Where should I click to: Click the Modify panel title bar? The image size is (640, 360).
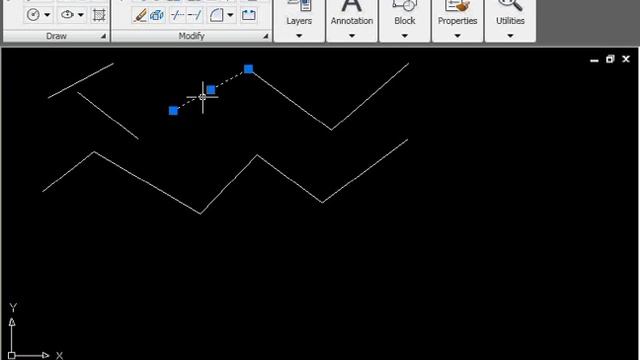191,36
